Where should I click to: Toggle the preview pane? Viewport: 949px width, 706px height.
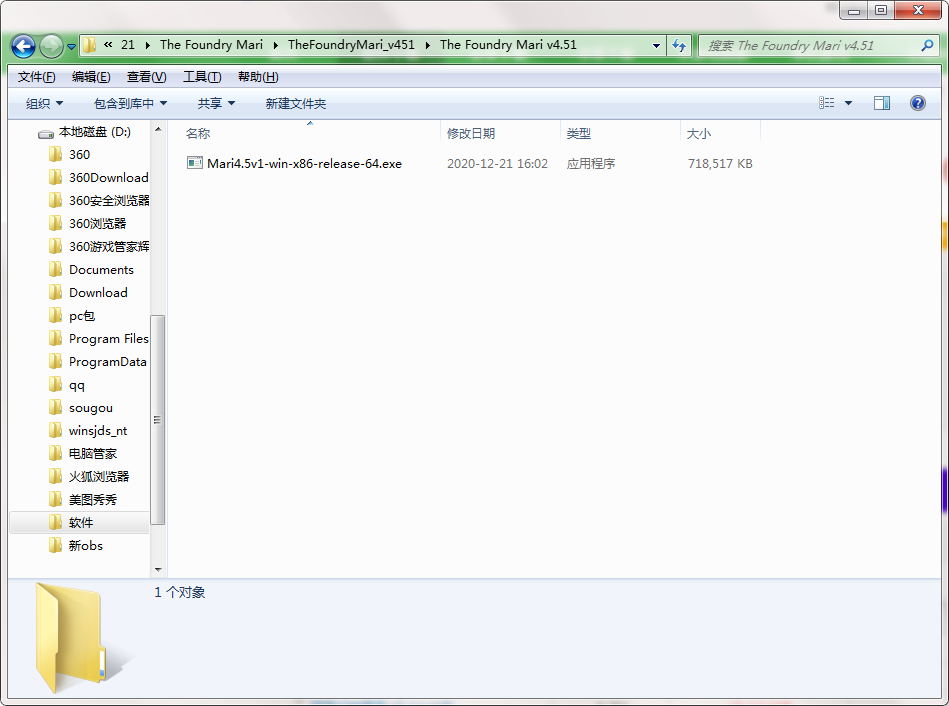(x=881, y=103)
